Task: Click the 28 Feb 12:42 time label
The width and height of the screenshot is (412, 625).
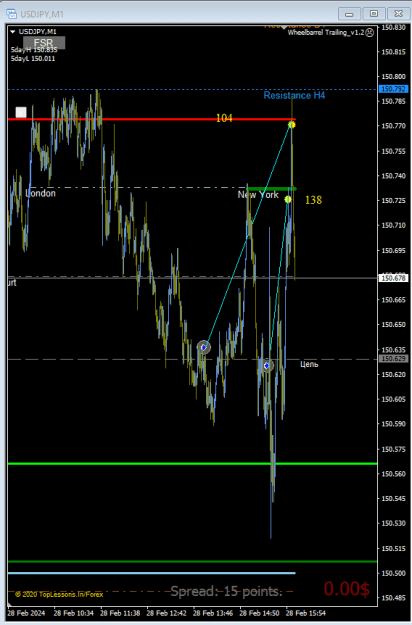Action: tap(167, 613)
